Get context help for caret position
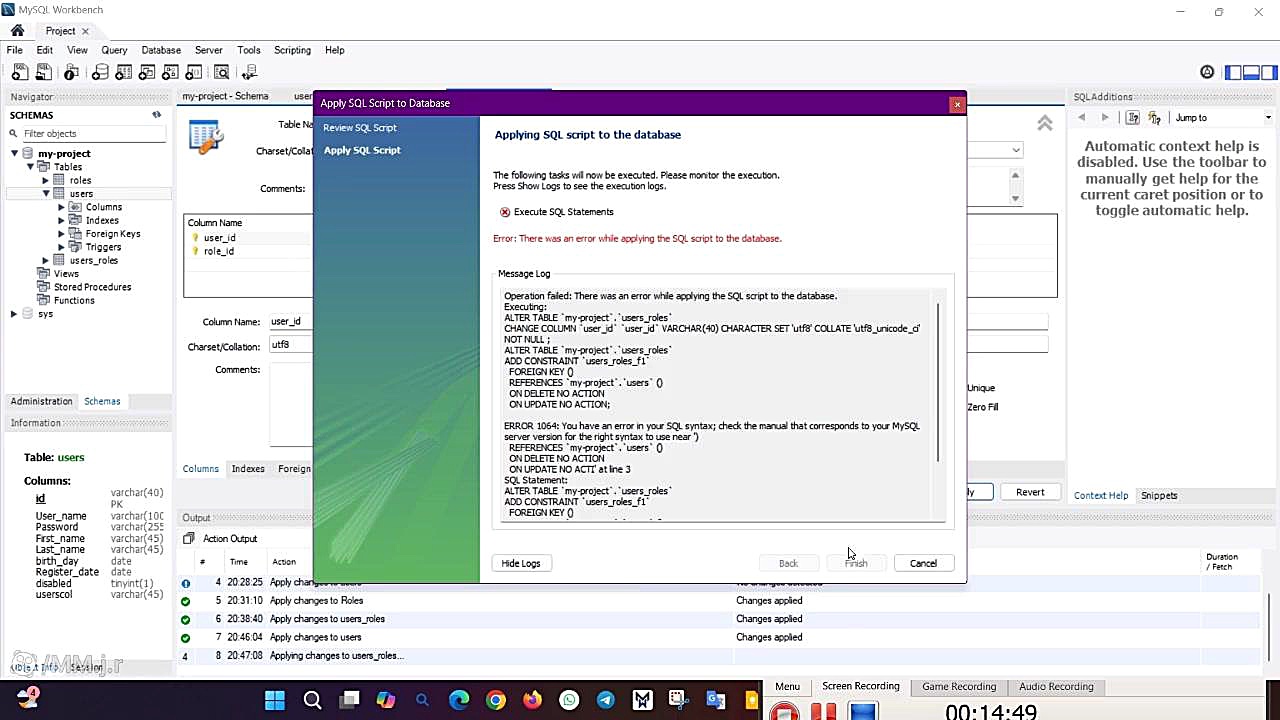The width and height of the screenshot is (1280, 720). [1133, 117]
